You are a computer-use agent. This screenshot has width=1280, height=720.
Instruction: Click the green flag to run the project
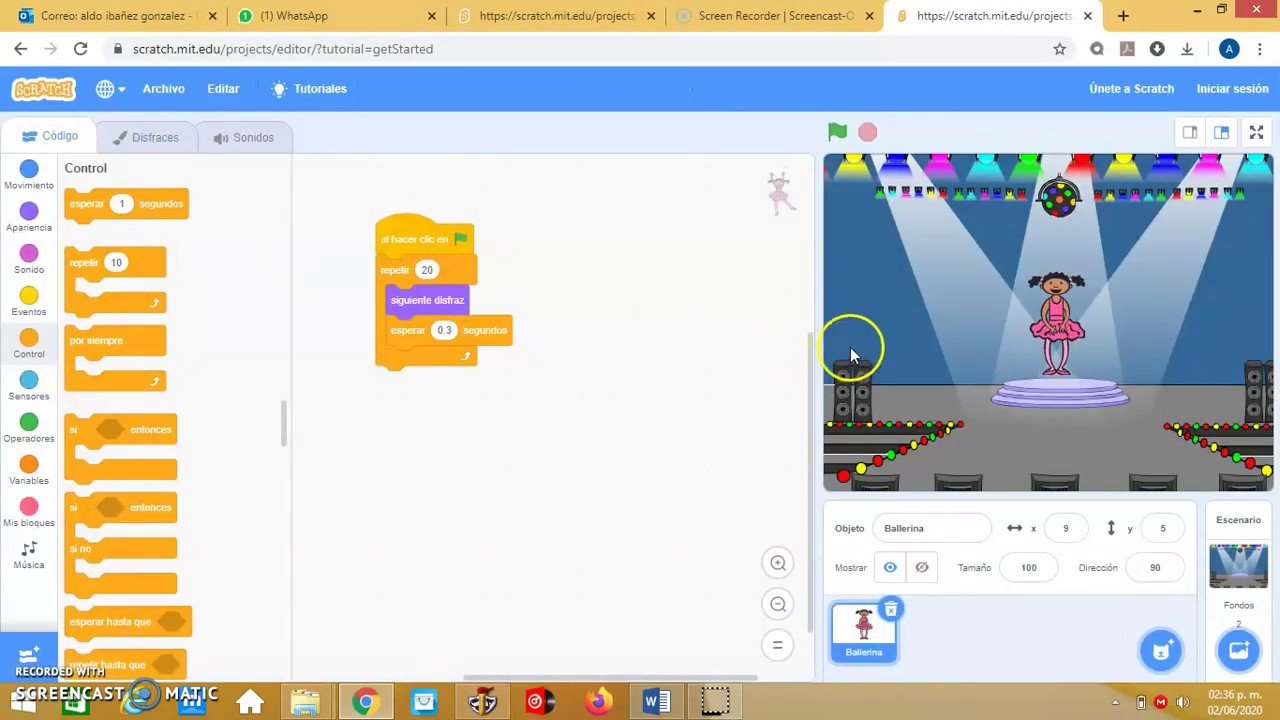(x=837, y=132)
